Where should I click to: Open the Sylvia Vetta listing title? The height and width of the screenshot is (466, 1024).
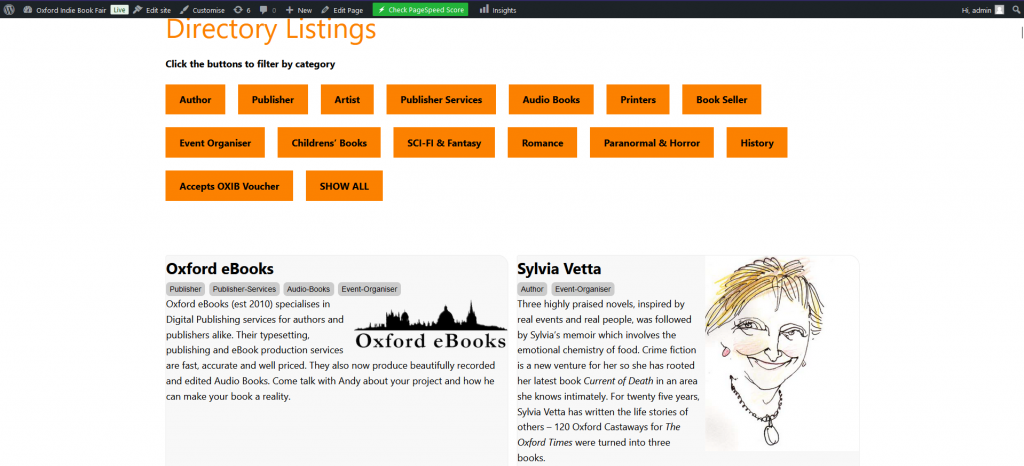pos(559,269)
